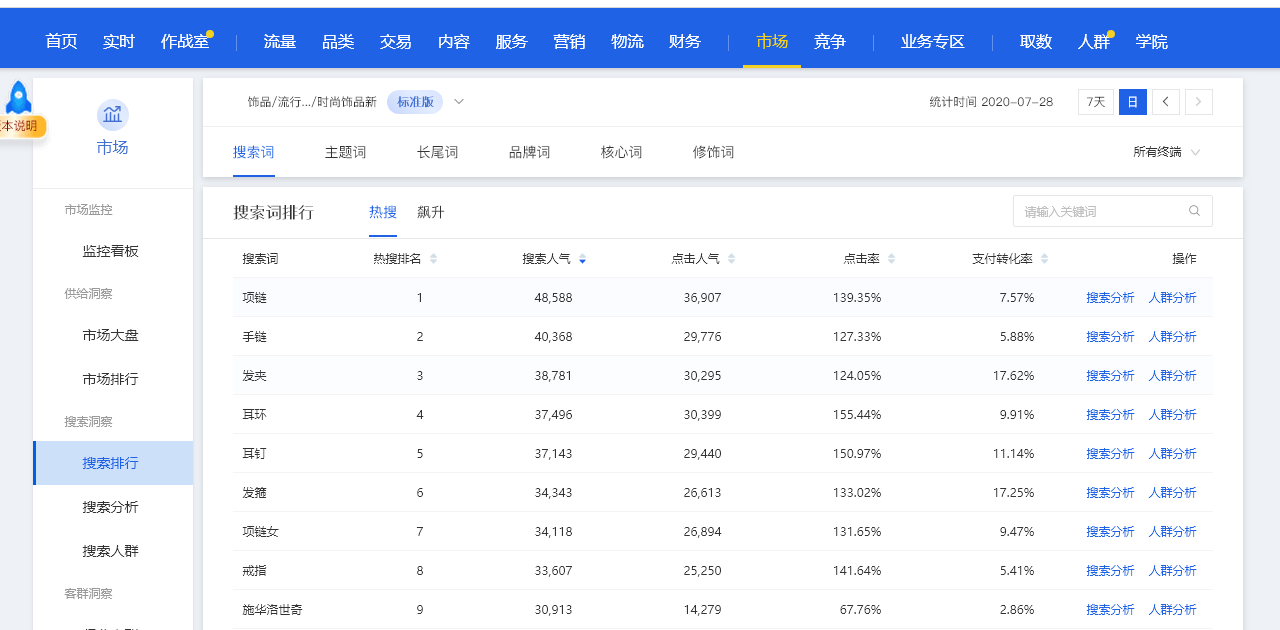Sort by 点击人气 column sort icon
The height and width of the screenshot is (630, 1280).
(x=731, y=259)
